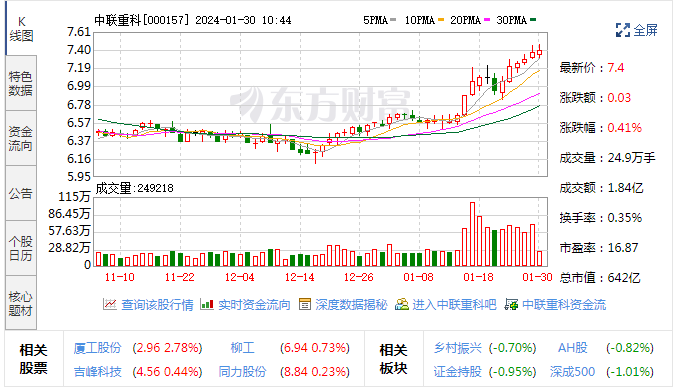Click the 30PMA green legend marker
Screen dimensions: 675x389
click(533, 20)
